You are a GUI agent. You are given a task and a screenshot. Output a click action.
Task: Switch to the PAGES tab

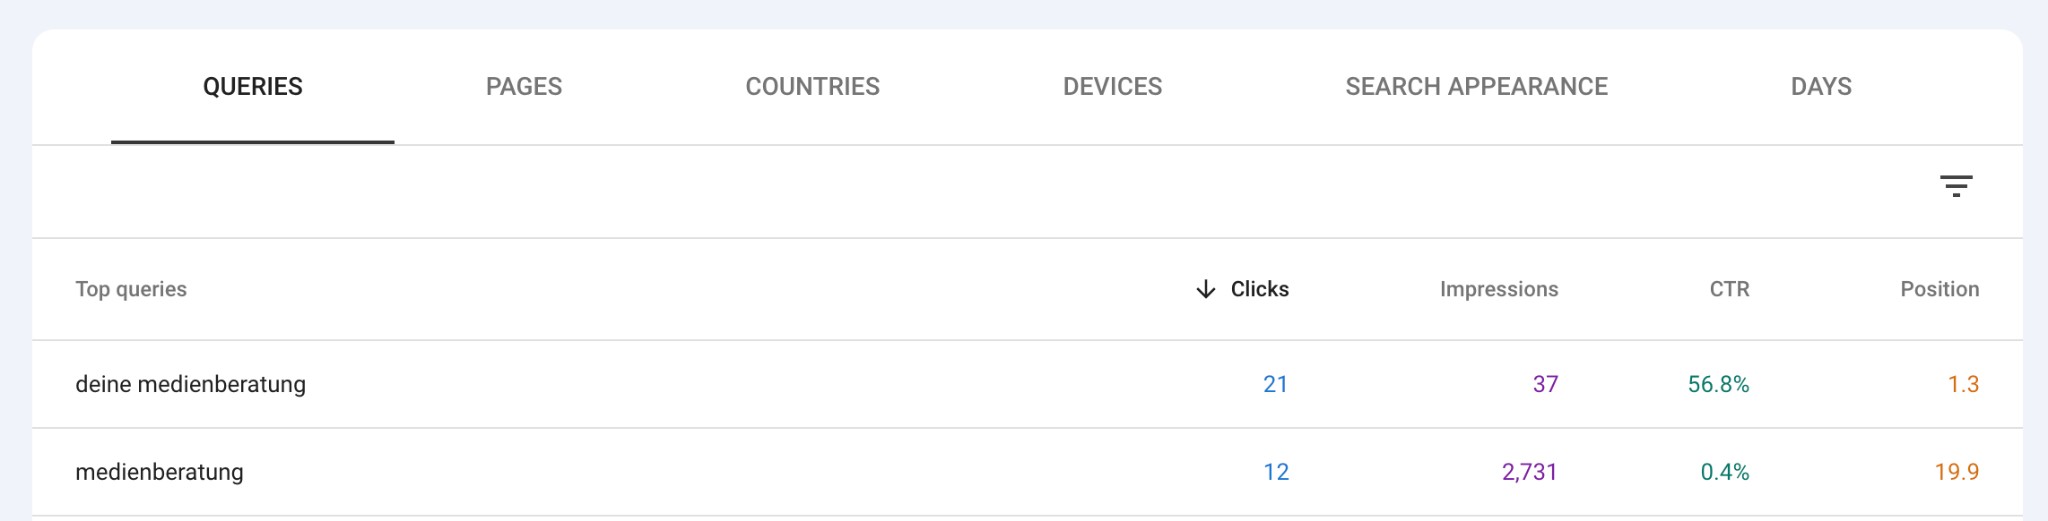pos(524,87)
